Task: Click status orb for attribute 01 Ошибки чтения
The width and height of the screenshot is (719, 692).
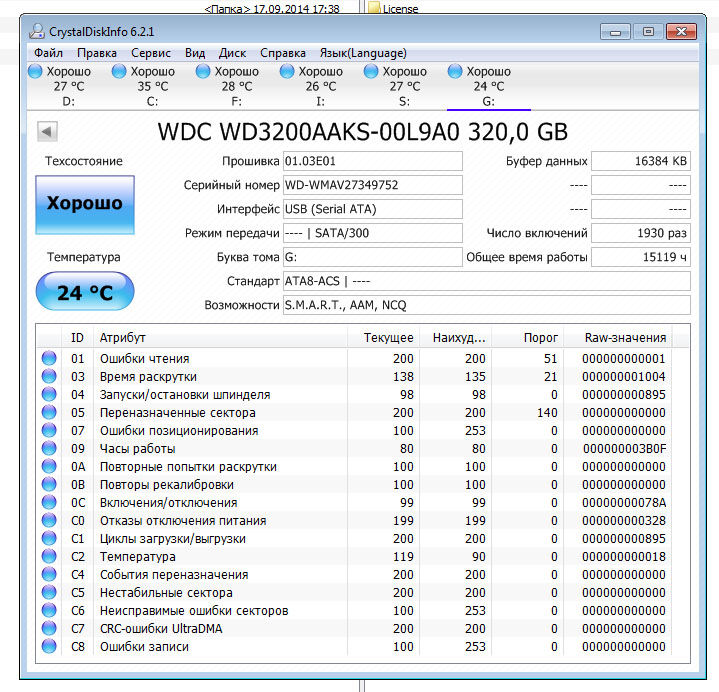Action: tap(49, 358)
